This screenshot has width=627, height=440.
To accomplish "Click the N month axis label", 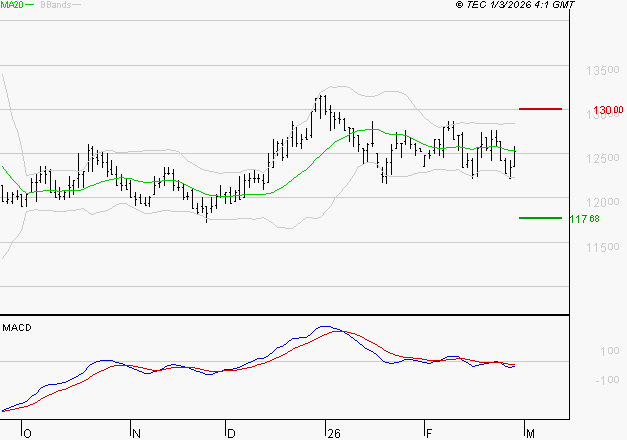I will coord(136,434).
